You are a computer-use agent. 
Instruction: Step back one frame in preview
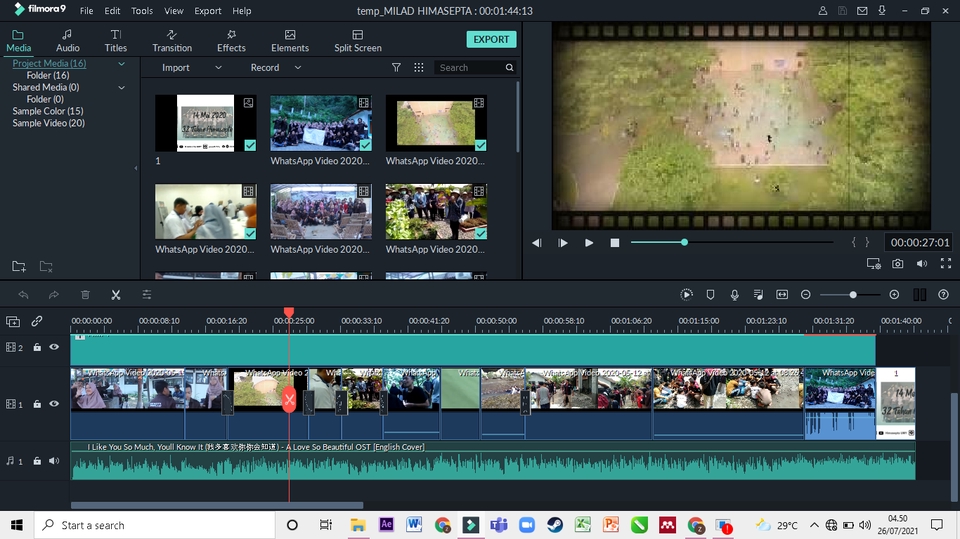click(x=536, y=243)
